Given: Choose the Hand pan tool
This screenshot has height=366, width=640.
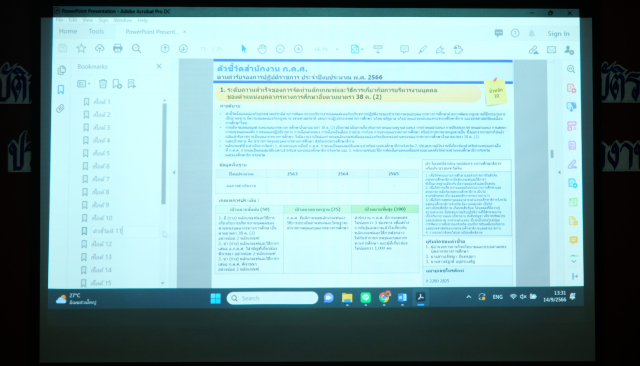Looking at the screenshot, I should tap(262, 49).
